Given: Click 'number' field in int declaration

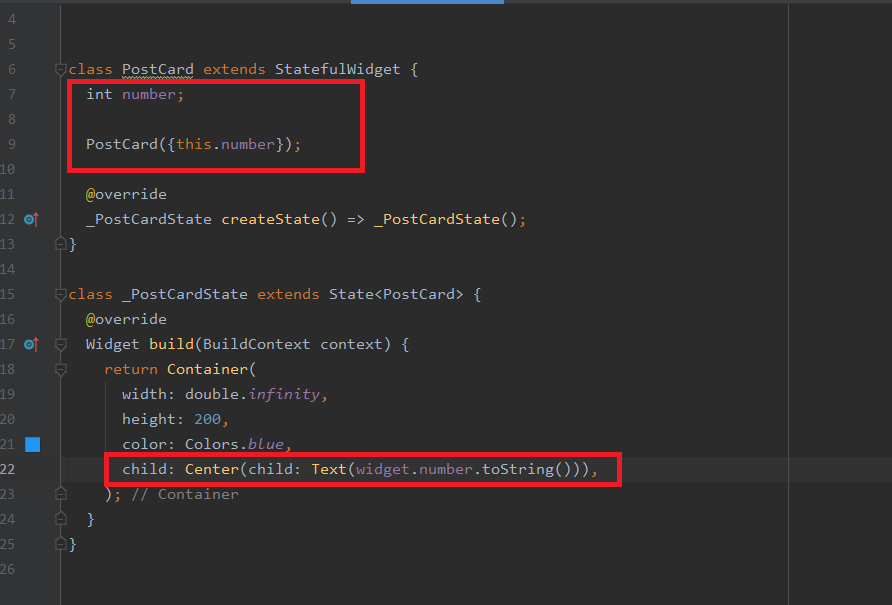Looking at the screenshot, I should click(148, 94).
